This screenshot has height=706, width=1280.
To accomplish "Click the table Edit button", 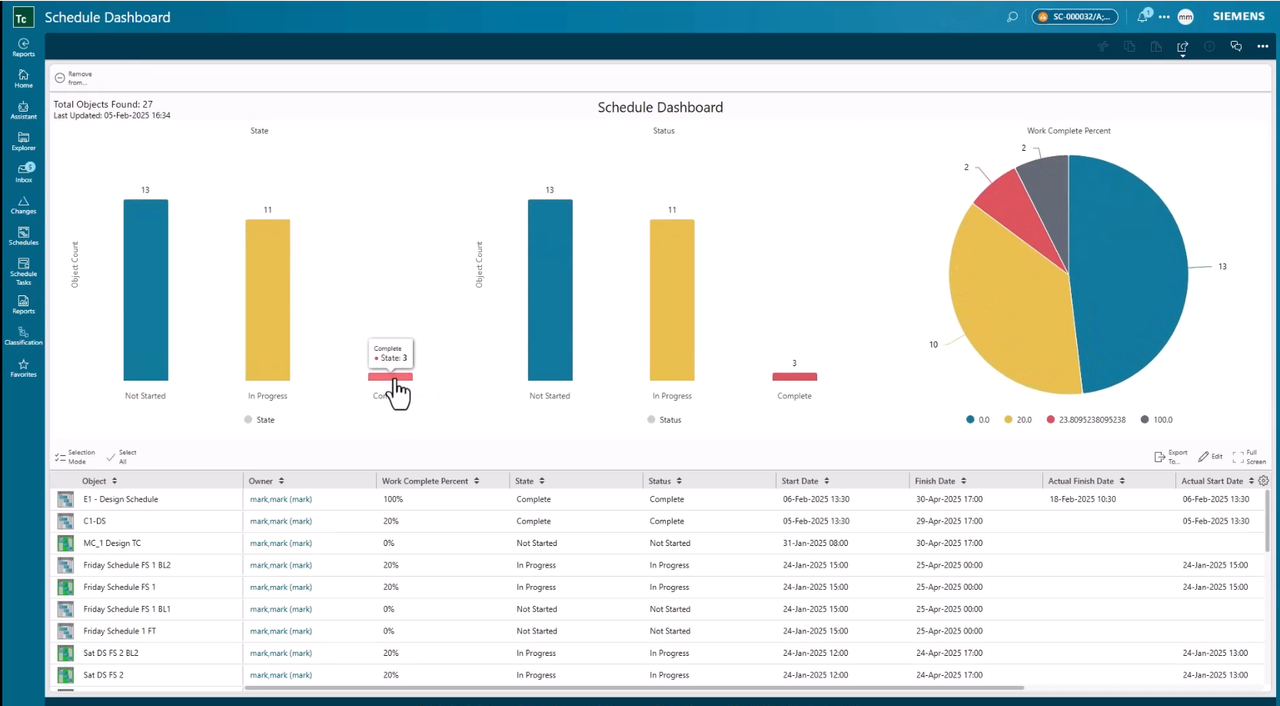I will point(1210,456).
